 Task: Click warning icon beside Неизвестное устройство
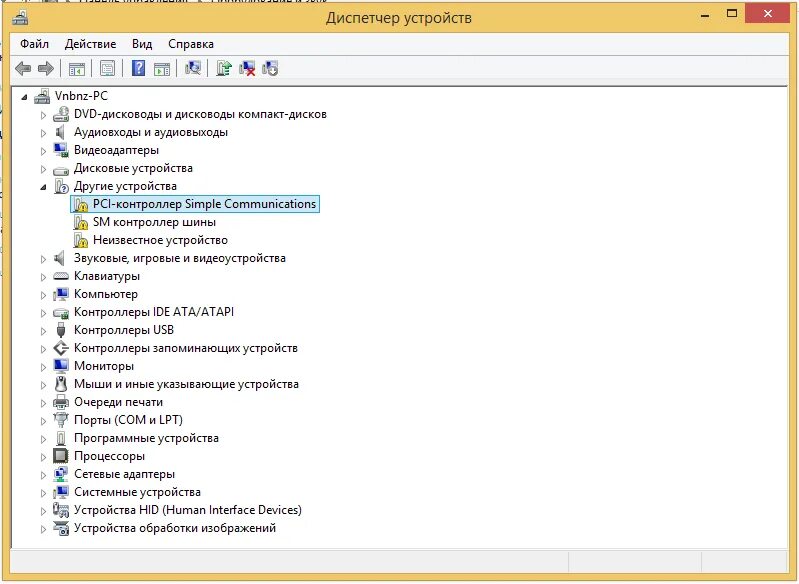(81, 240)
